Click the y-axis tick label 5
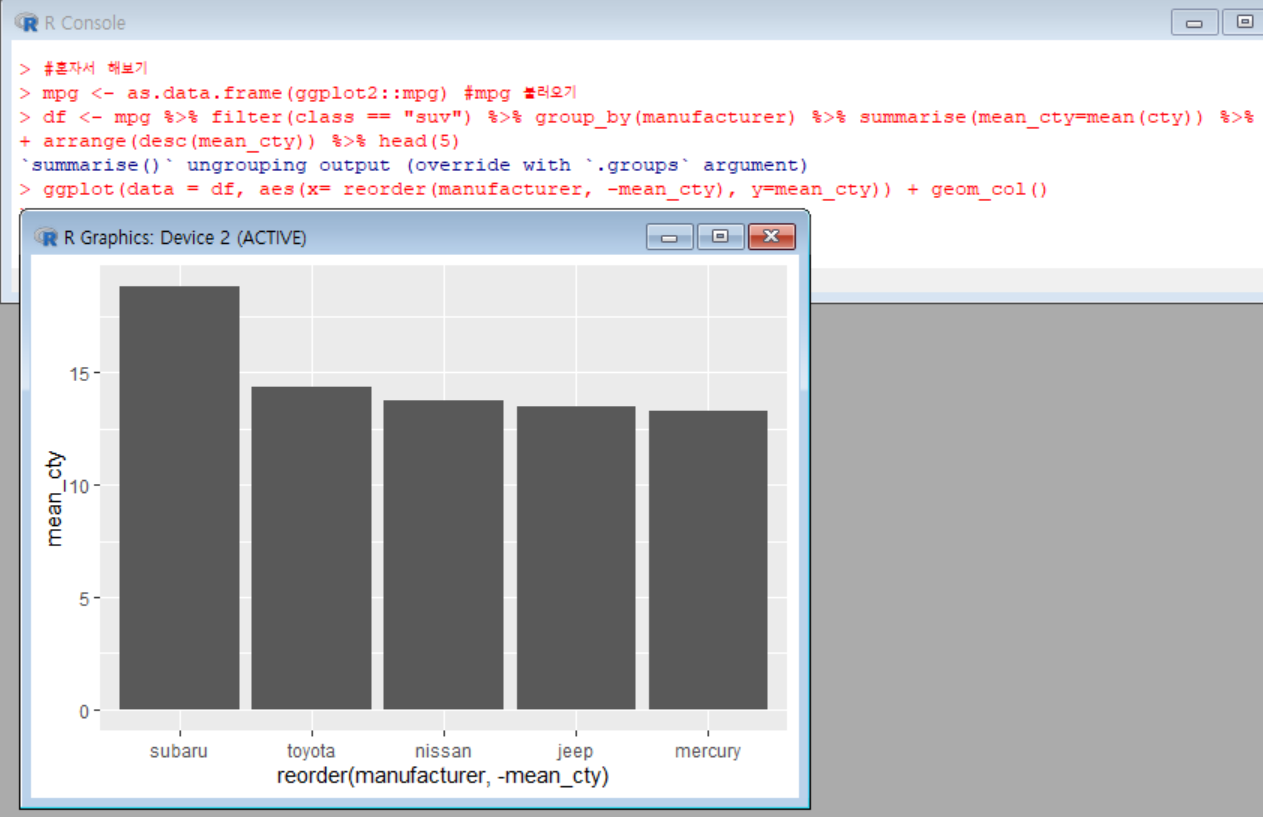 tap(84, 598)
